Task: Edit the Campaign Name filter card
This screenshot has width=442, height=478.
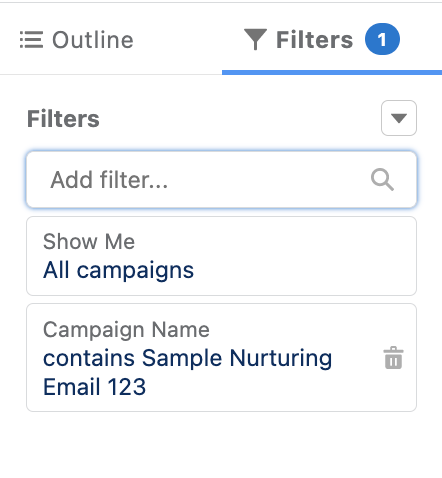Action: (x=221, y=357)
